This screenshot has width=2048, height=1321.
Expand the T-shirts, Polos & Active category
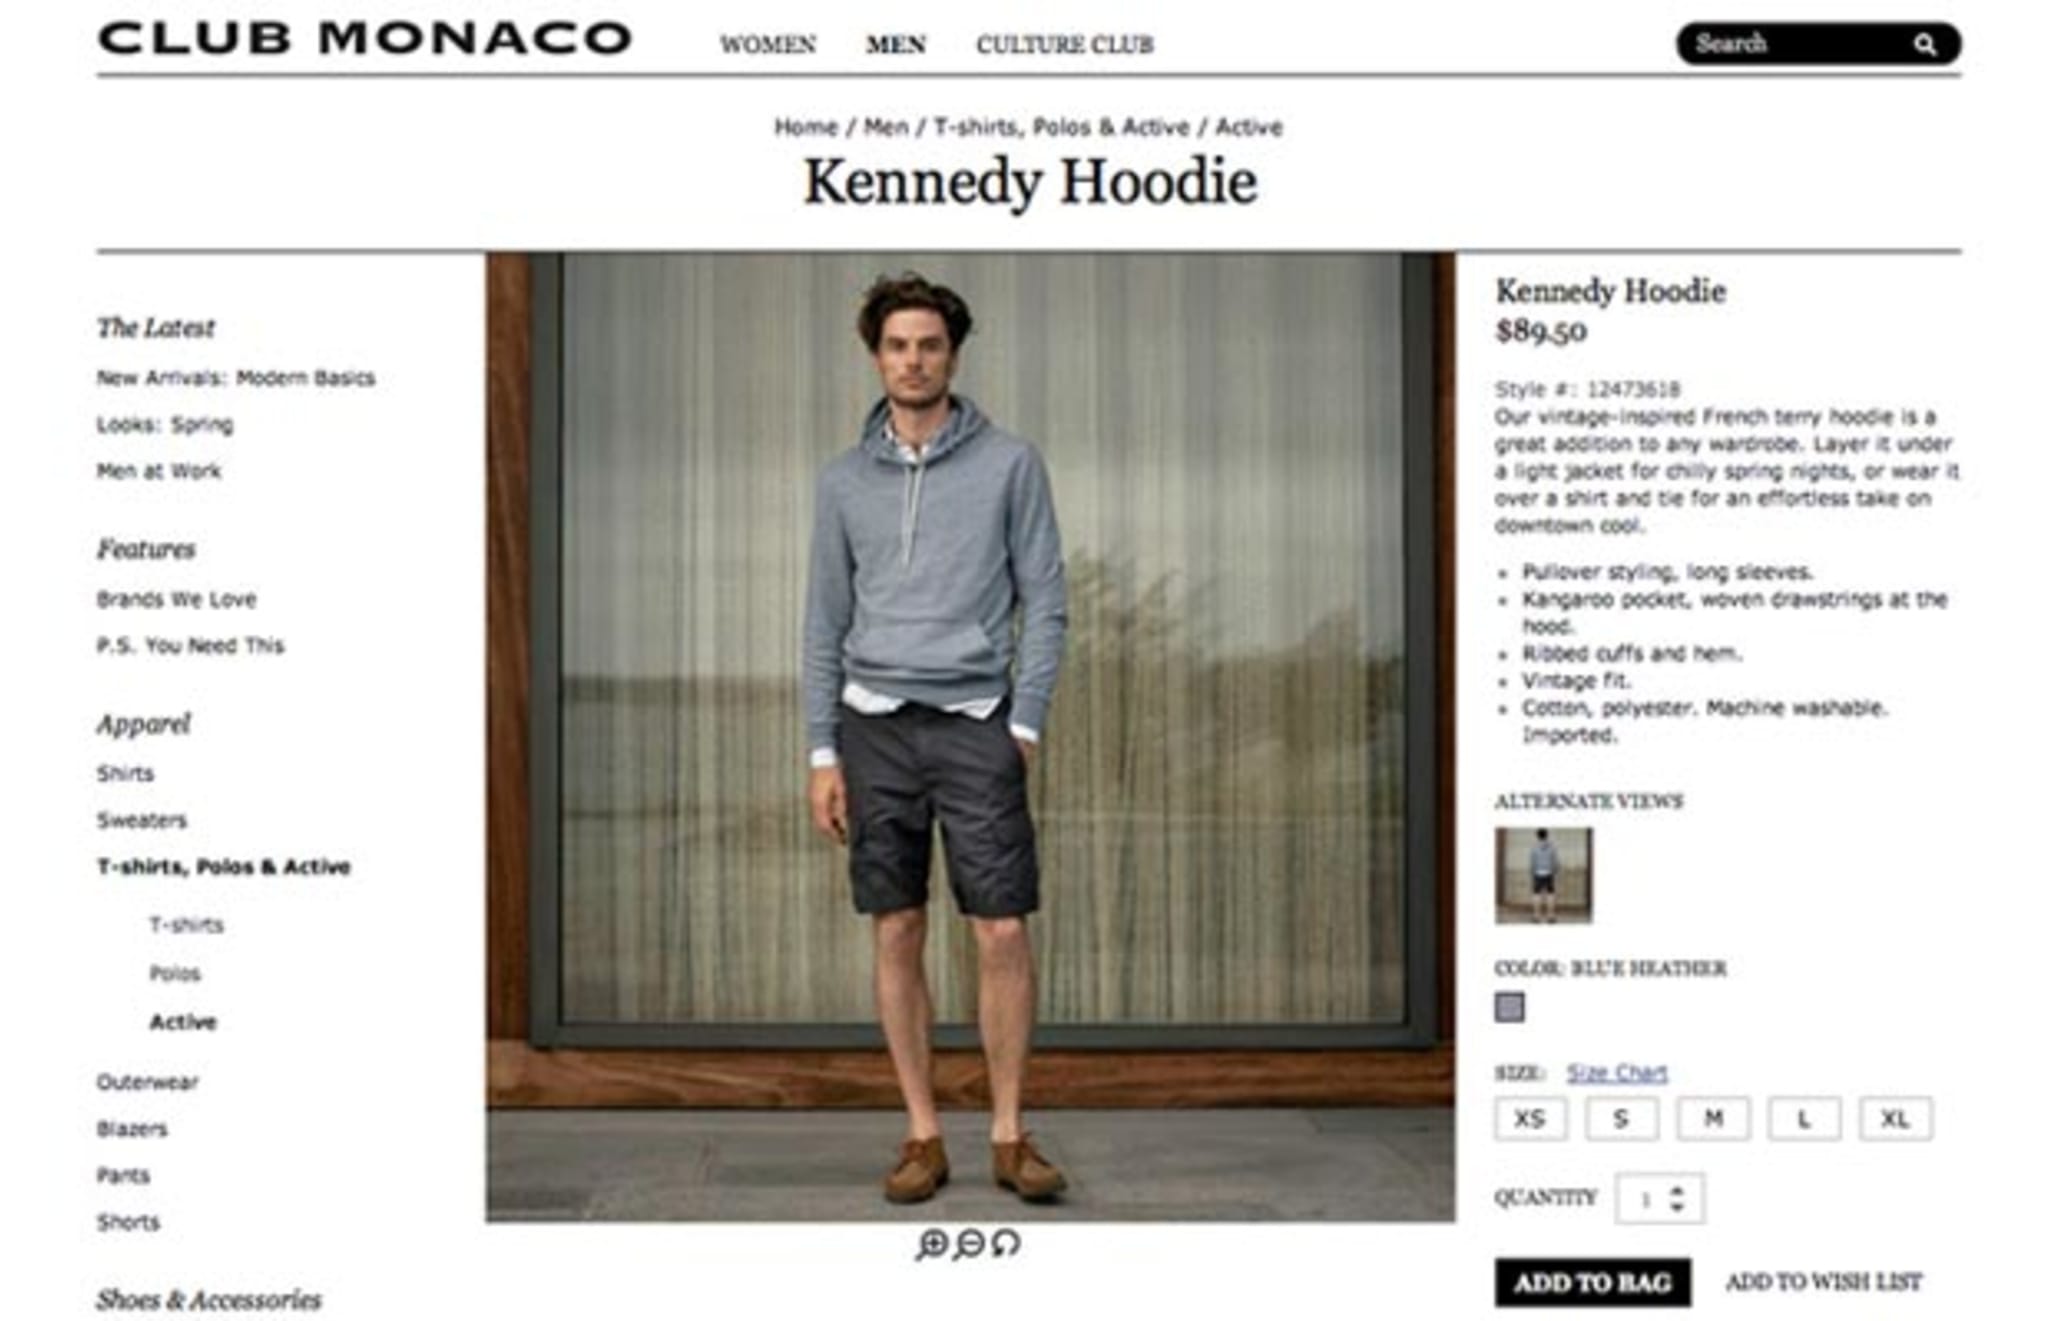[x=223, y=867]
